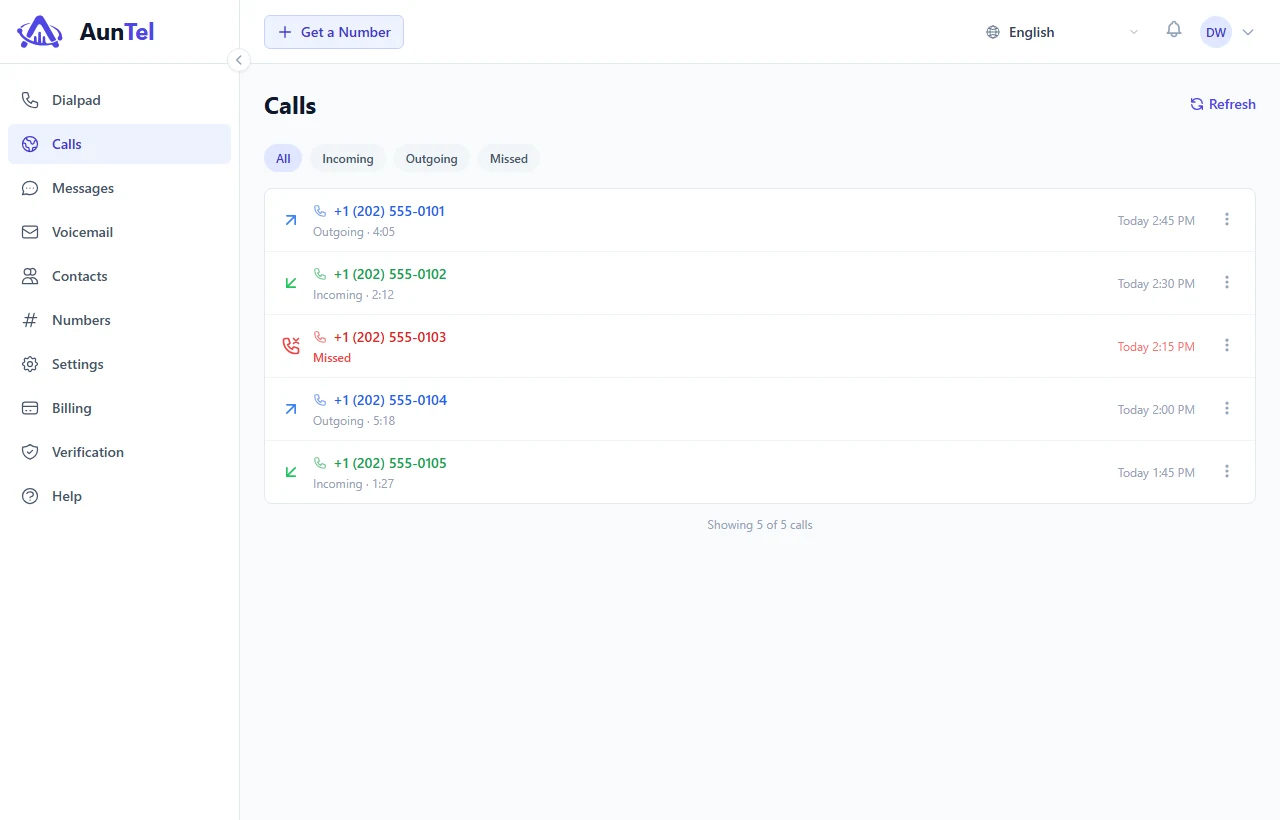Click 'Incoming · 1:27' call detail

pos(353,484)
